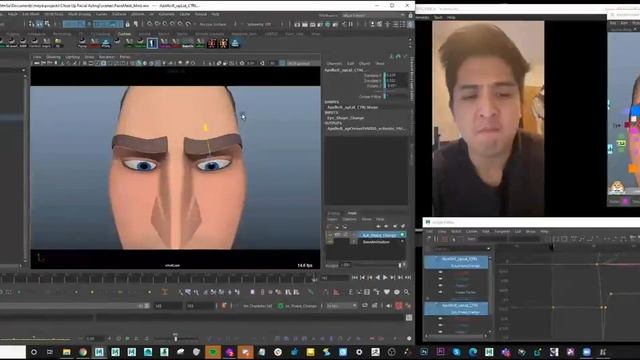Open the playback fps dropdown

pos(341,306)
